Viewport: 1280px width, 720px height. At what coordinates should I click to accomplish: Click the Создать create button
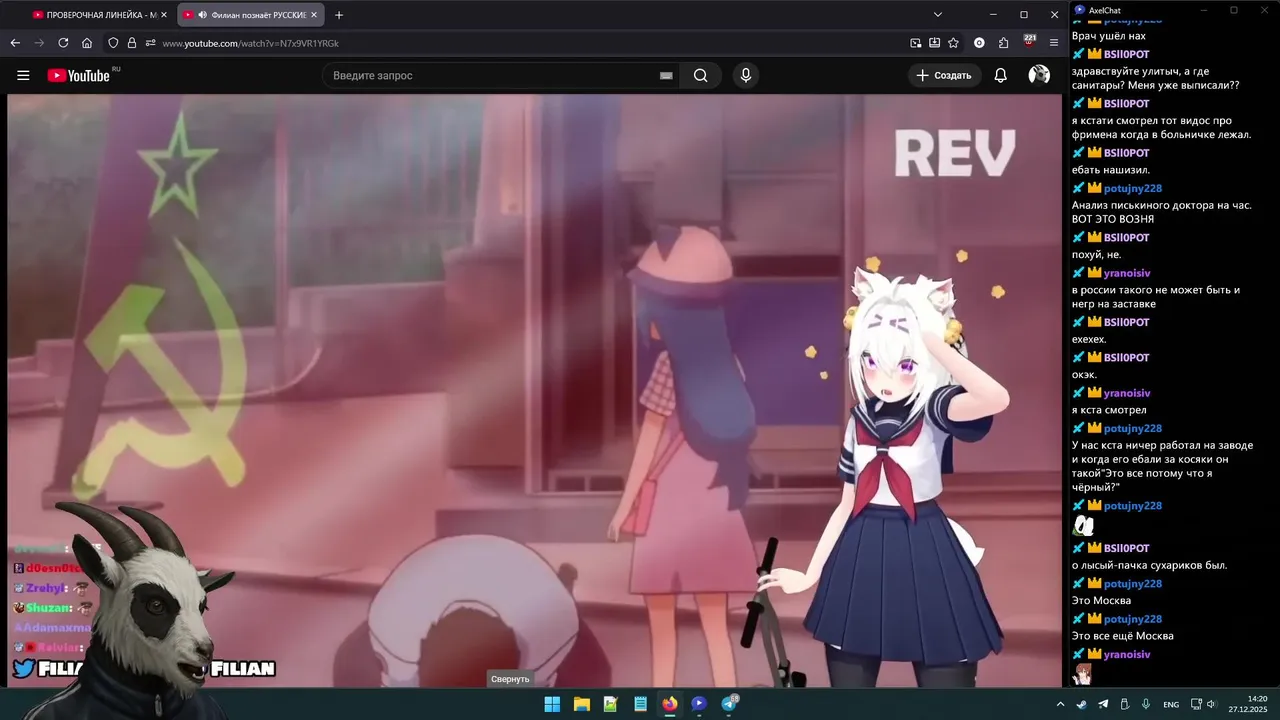(x=943, y=75)
